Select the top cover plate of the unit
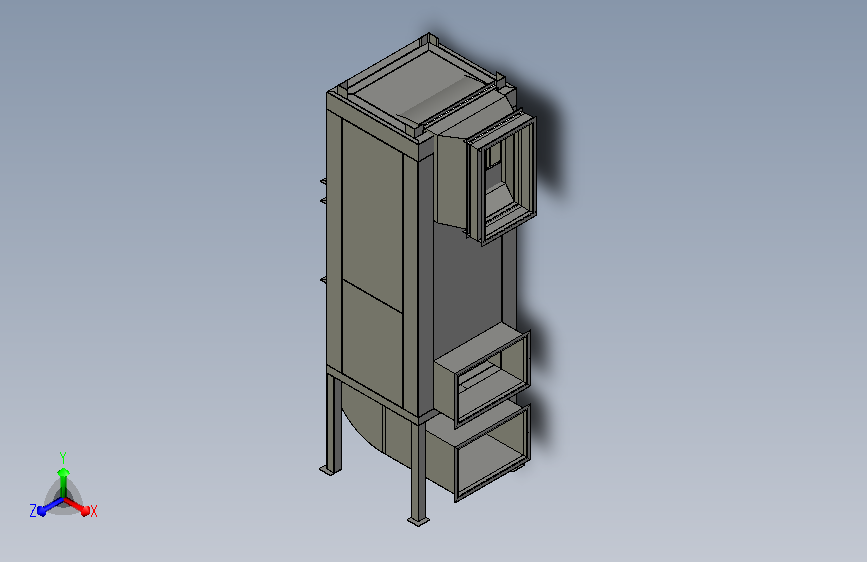 [x=420, y=87]
